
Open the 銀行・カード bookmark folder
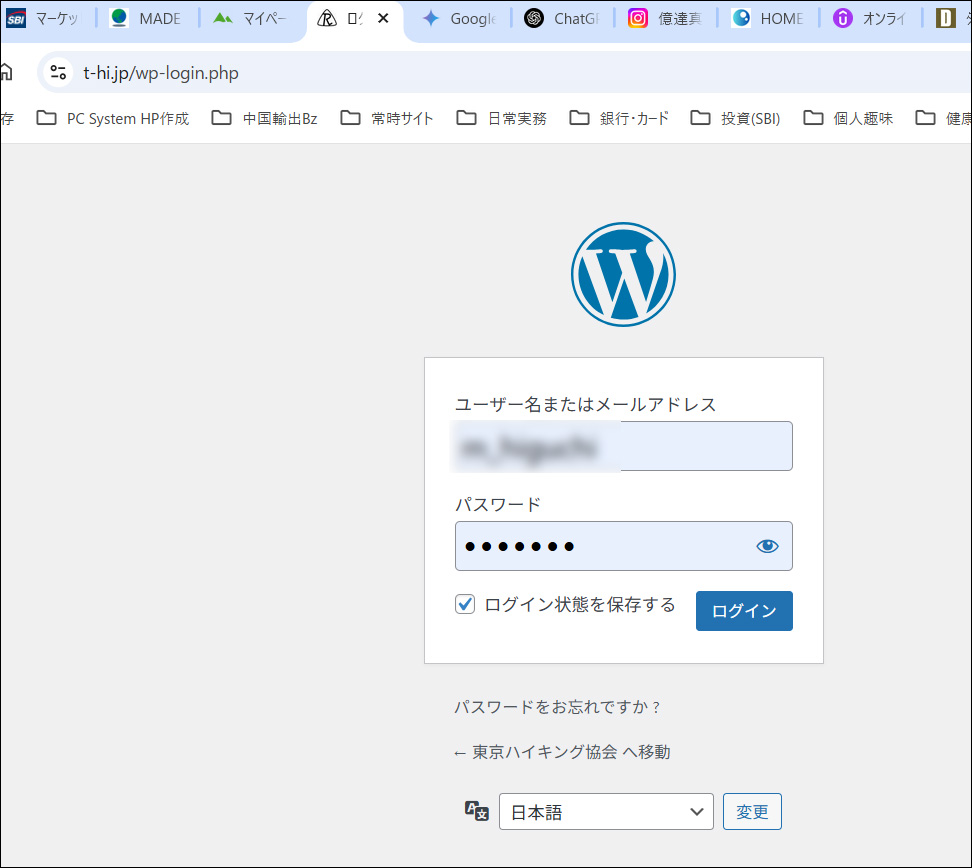(619, 118)
